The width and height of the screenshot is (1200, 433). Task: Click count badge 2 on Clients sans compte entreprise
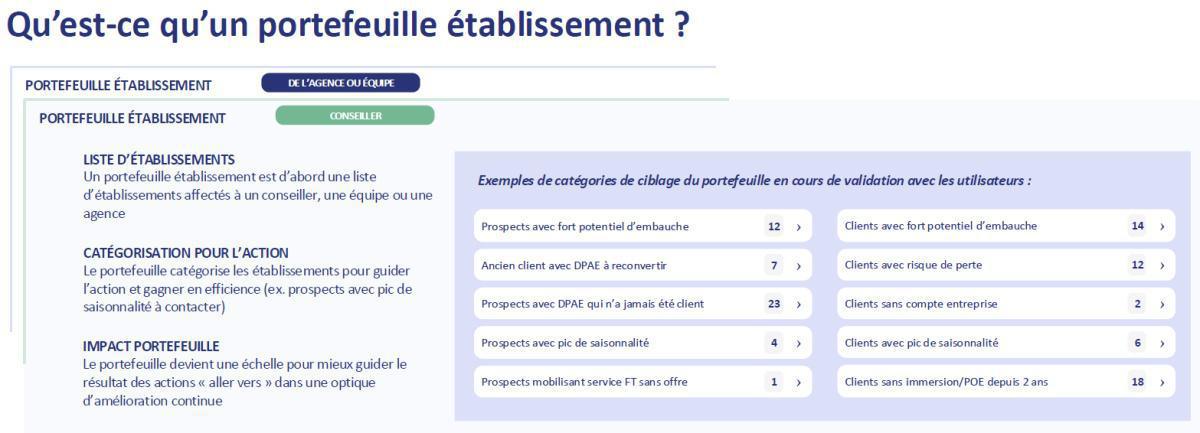[x=1137, y=304]
